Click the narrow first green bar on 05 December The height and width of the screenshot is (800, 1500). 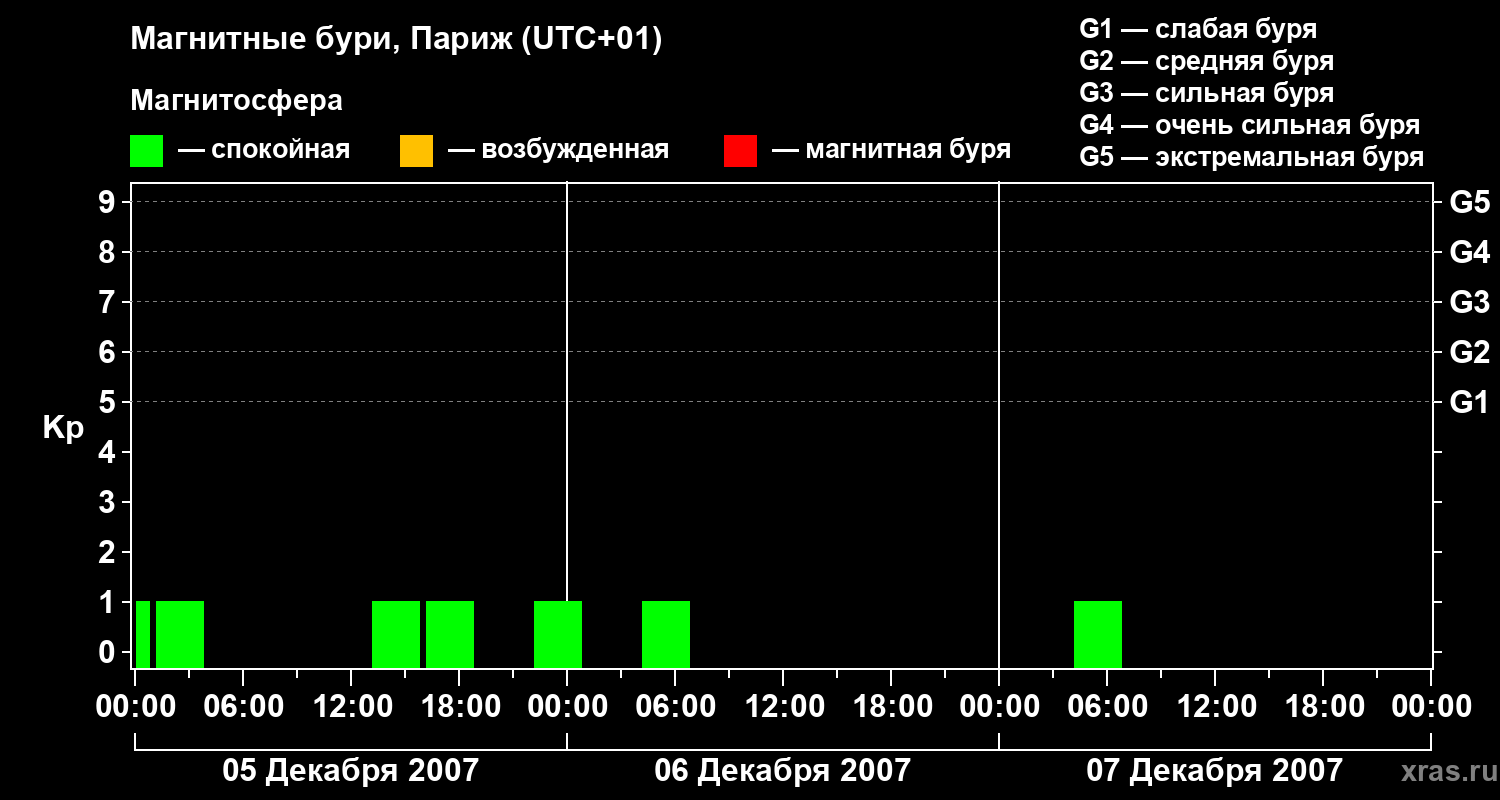click(x=143, y=634)
